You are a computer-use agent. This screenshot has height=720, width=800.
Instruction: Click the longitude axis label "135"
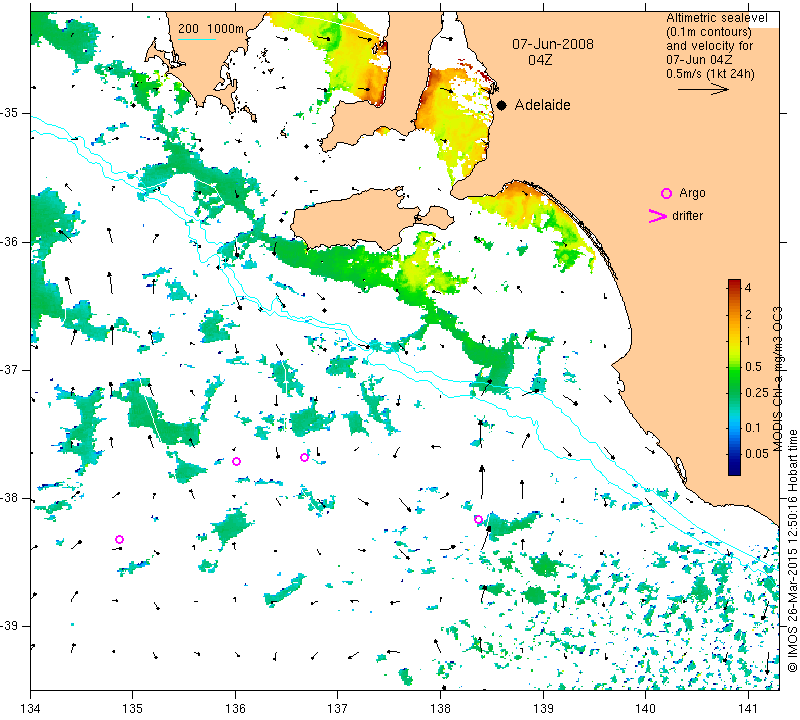133,709
